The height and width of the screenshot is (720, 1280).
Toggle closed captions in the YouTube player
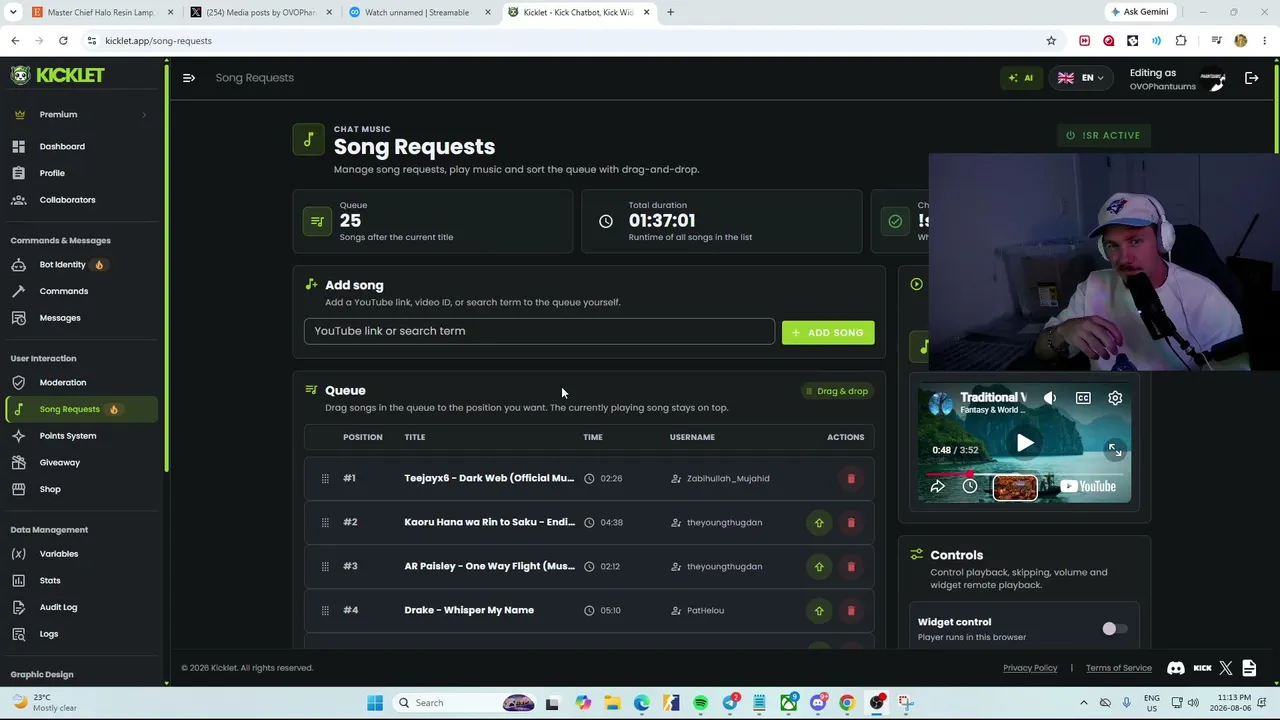point(1083,398)
